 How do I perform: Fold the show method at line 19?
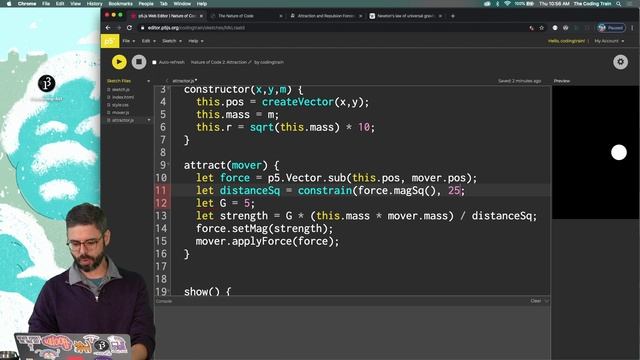[169, 290]
